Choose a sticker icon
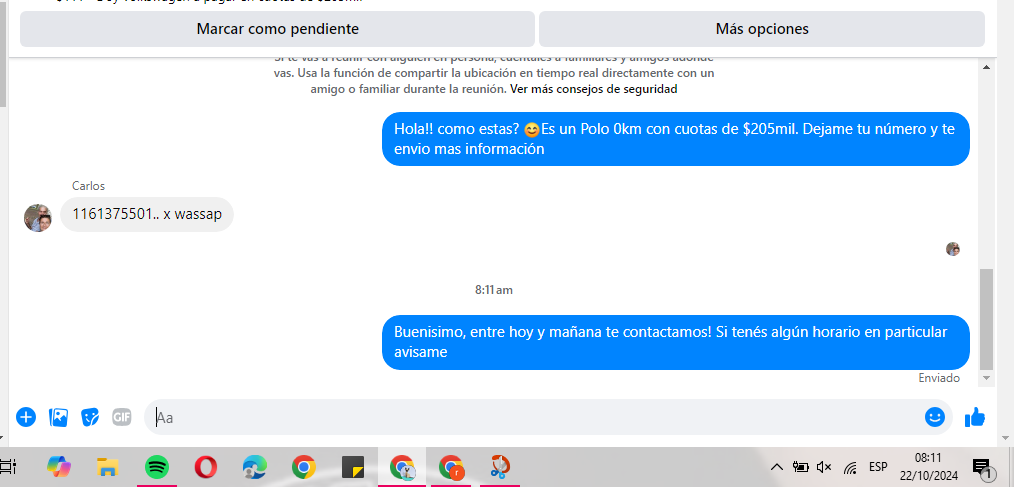This screenshot has width=1014, height=487. click(90, 417)
